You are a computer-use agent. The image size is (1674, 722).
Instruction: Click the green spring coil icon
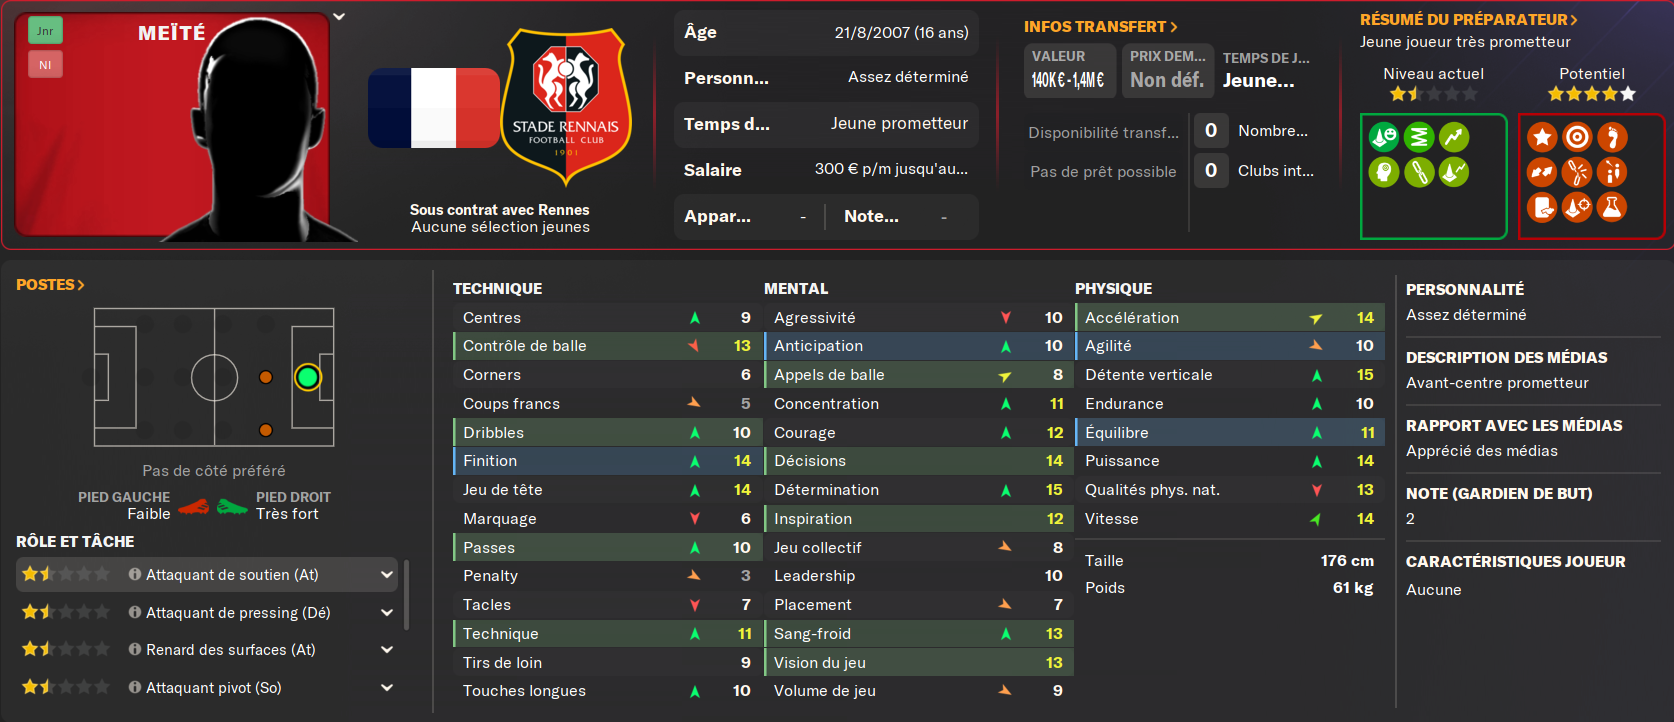(1419, 137)
